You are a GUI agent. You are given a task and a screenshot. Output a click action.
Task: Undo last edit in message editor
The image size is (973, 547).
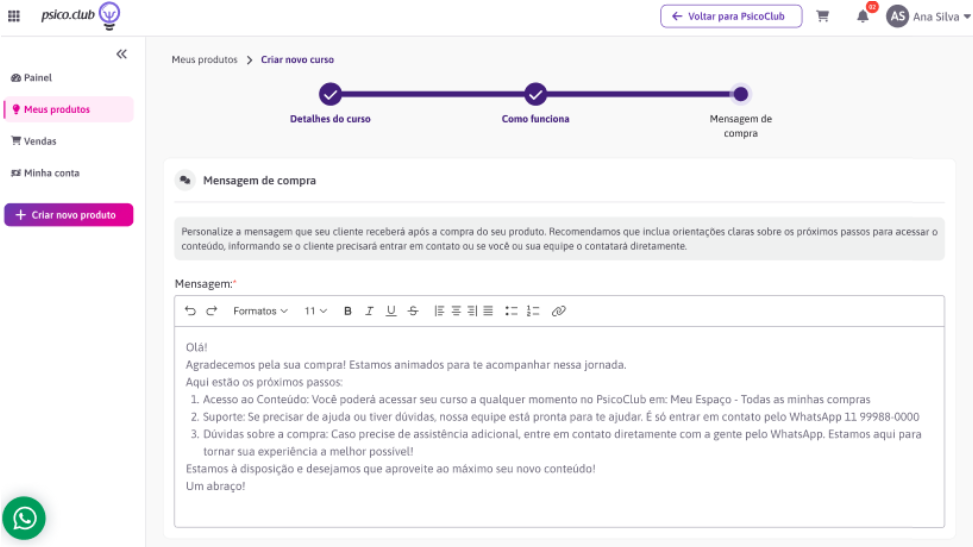[x=190, y=311]
